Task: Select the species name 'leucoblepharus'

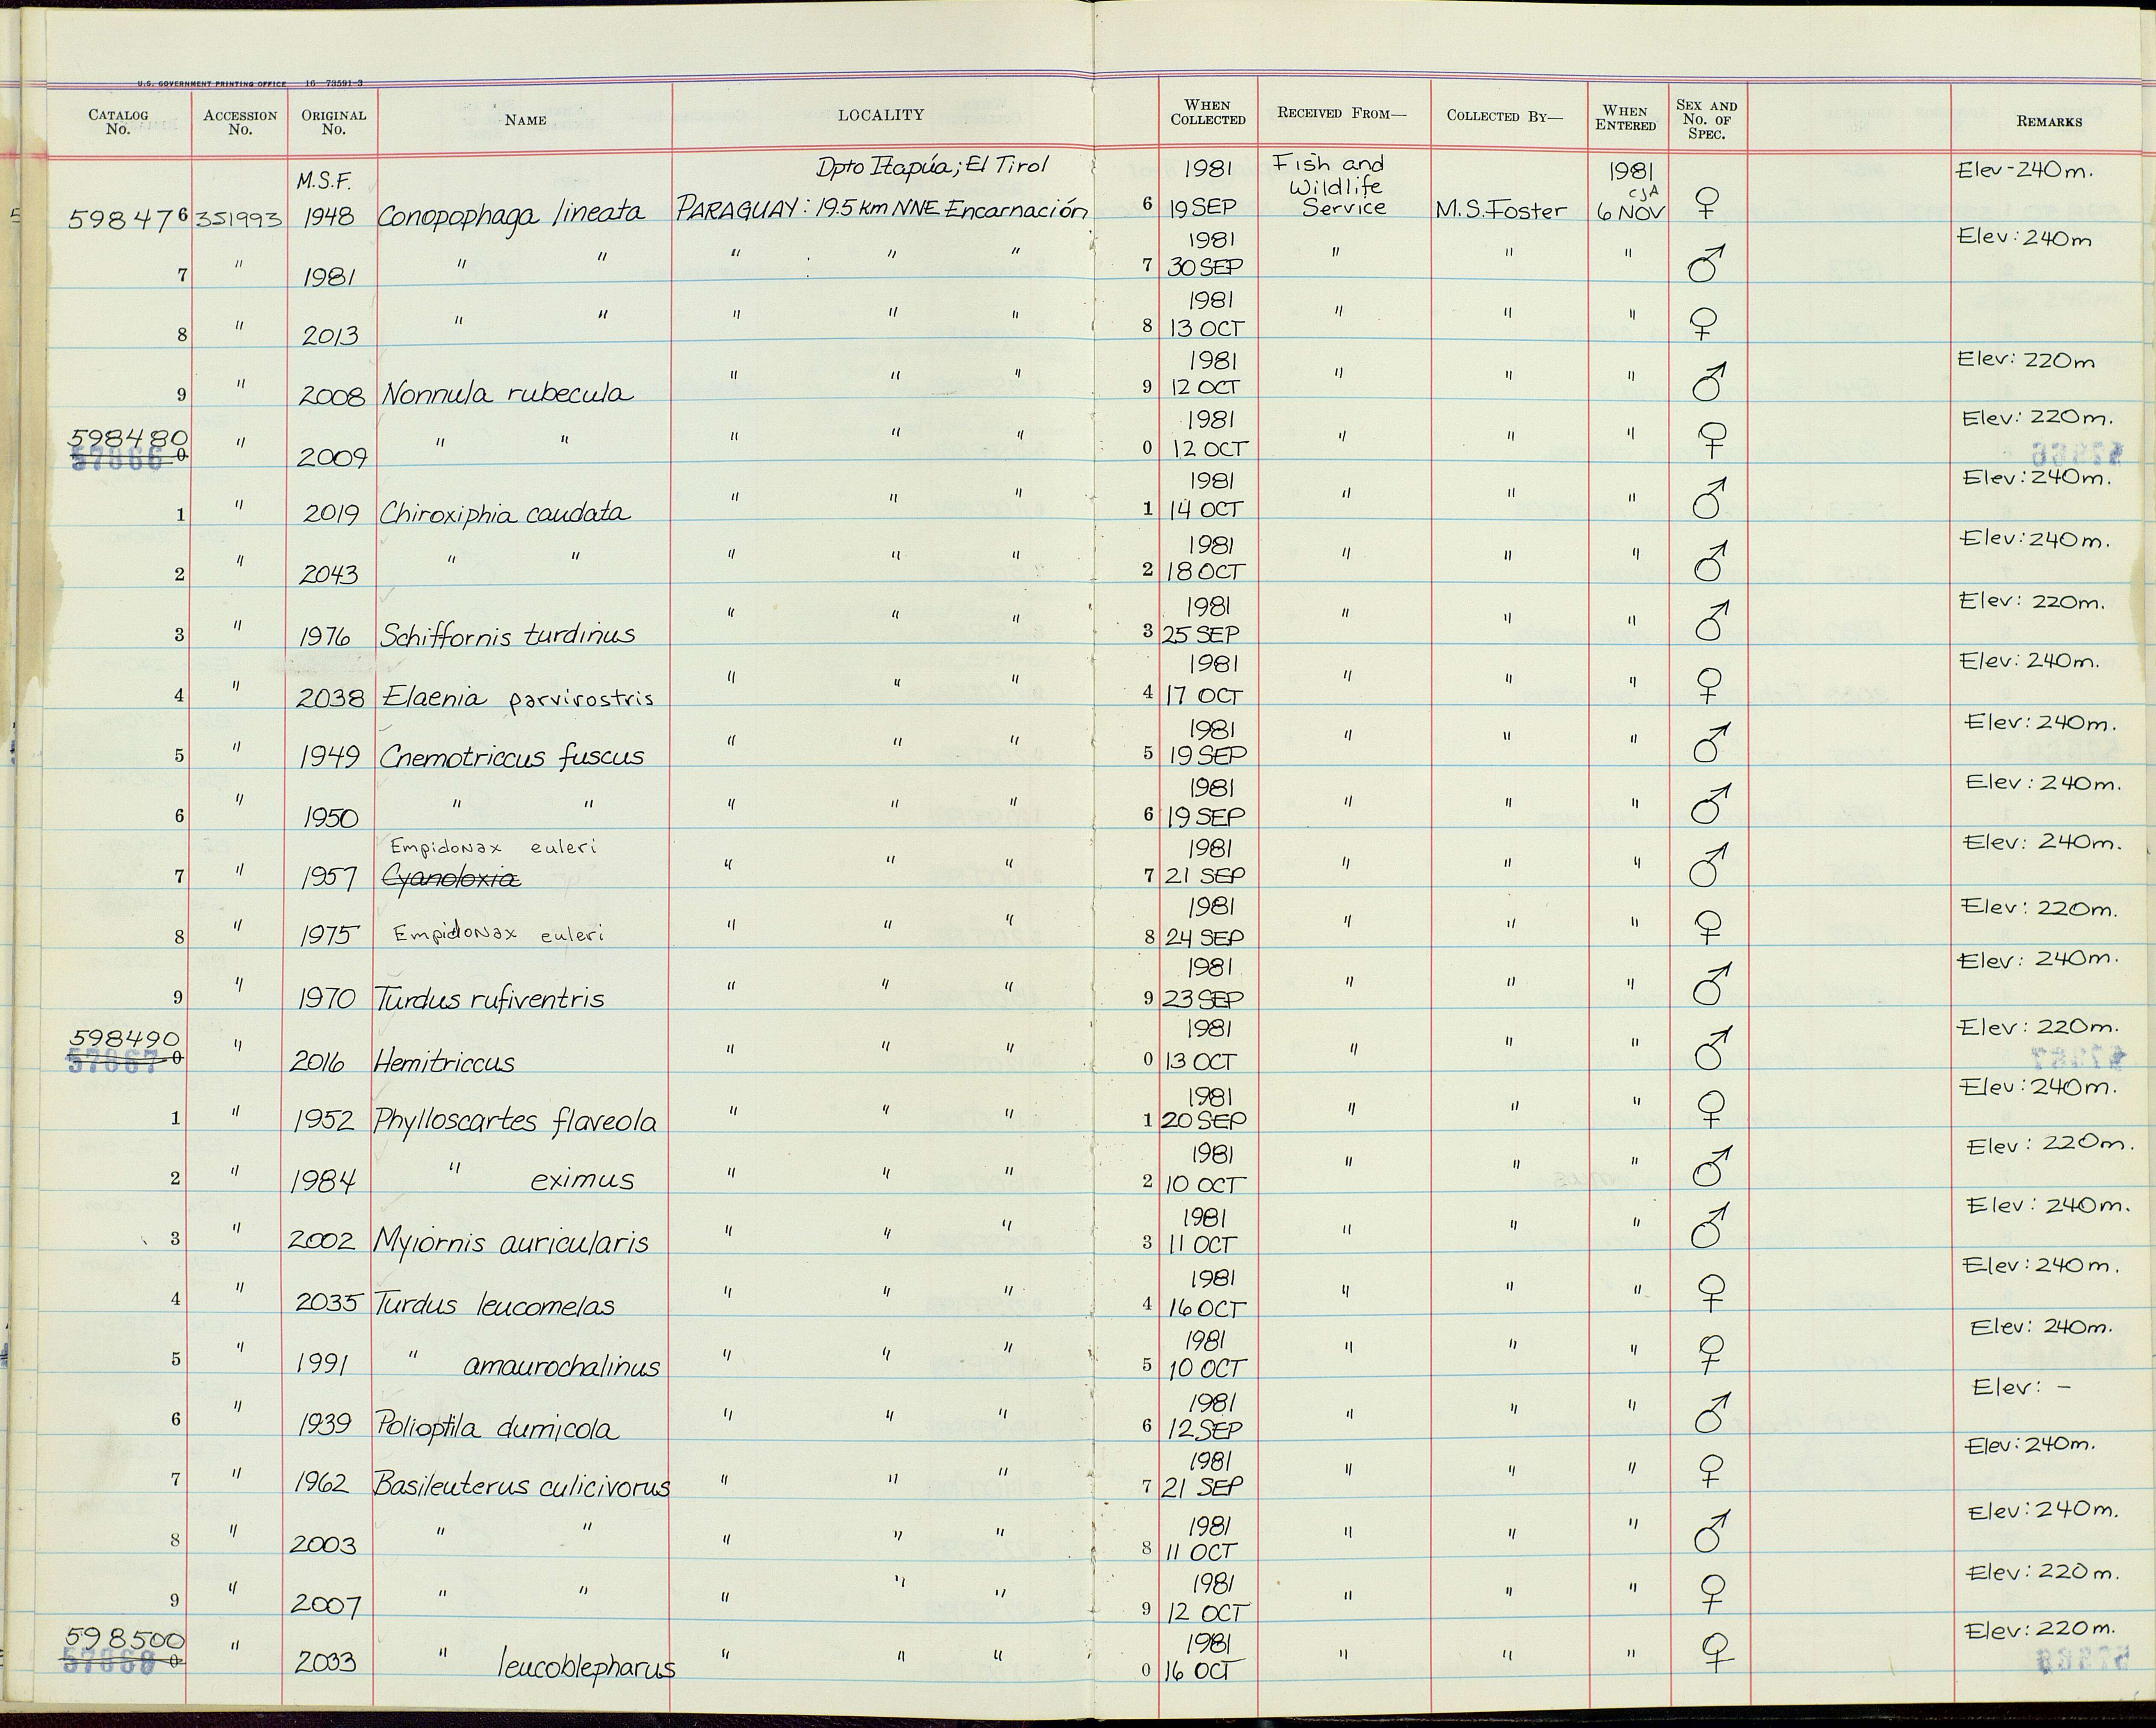Action: point(587,1667)
